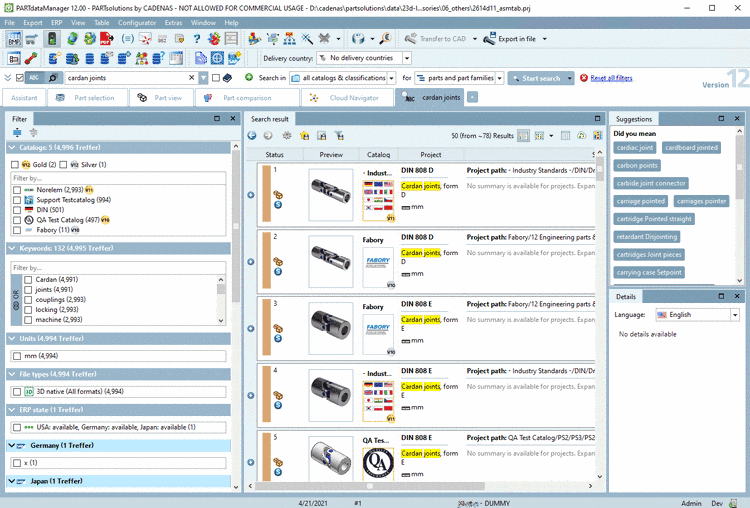Click the funnel filter save icon in results
This screenshot has height=508, width=750.
pos(339,136)
